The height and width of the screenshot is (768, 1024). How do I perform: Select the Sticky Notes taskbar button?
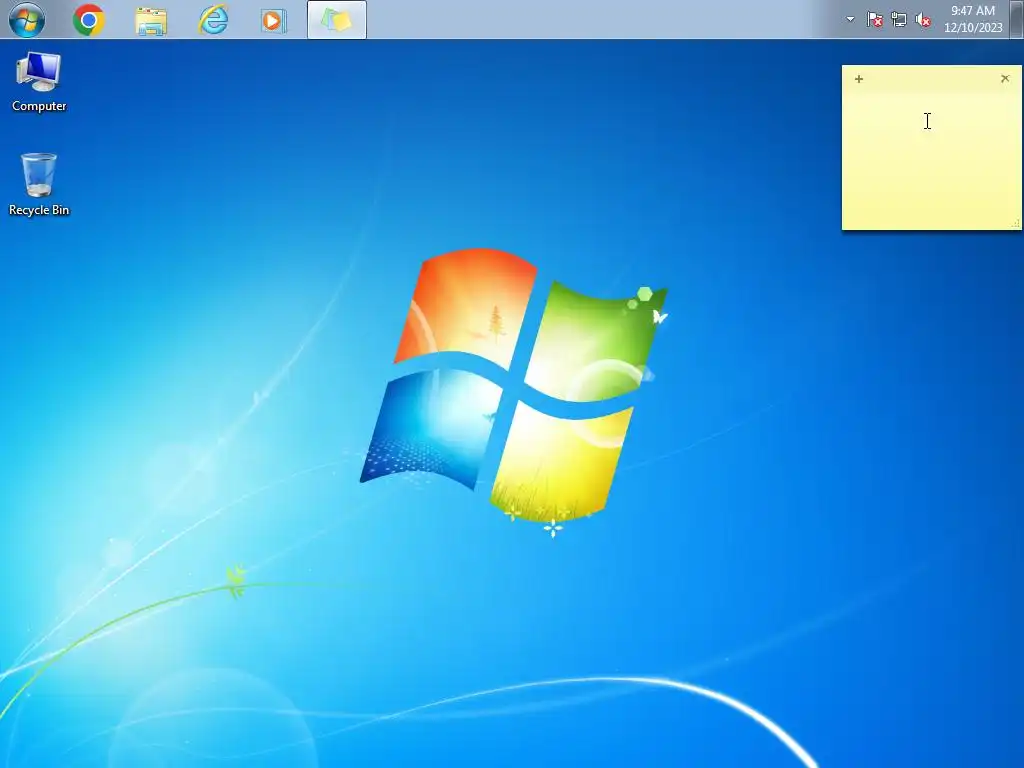[337, 20]
